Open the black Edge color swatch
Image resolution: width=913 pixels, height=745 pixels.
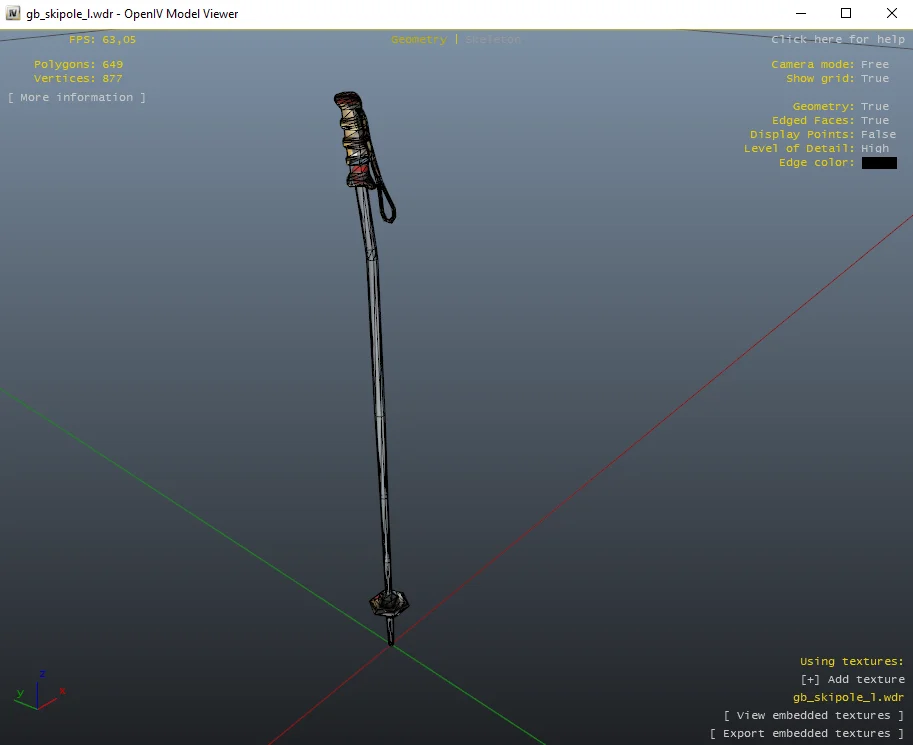(879, 163)
